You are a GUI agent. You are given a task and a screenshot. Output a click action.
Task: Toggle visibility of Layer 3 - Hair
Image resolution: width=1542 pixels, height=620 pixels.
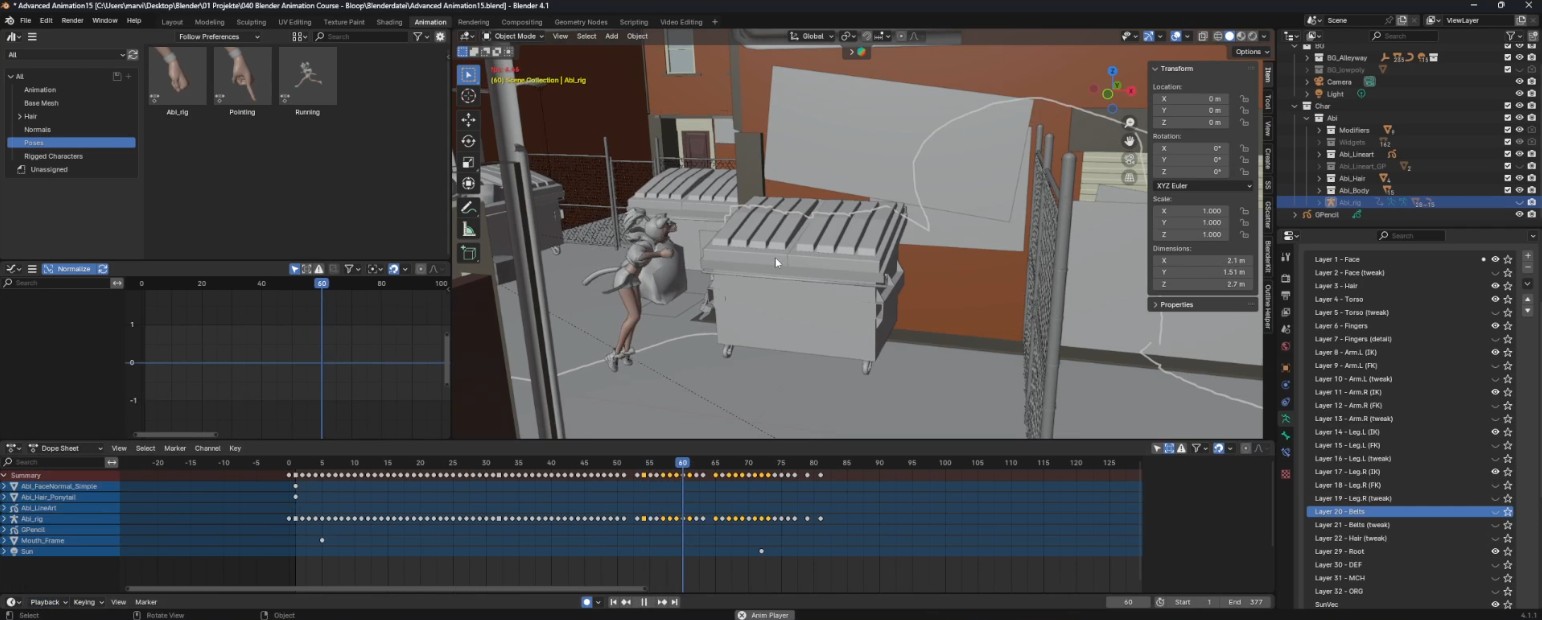pos(1495,286)
